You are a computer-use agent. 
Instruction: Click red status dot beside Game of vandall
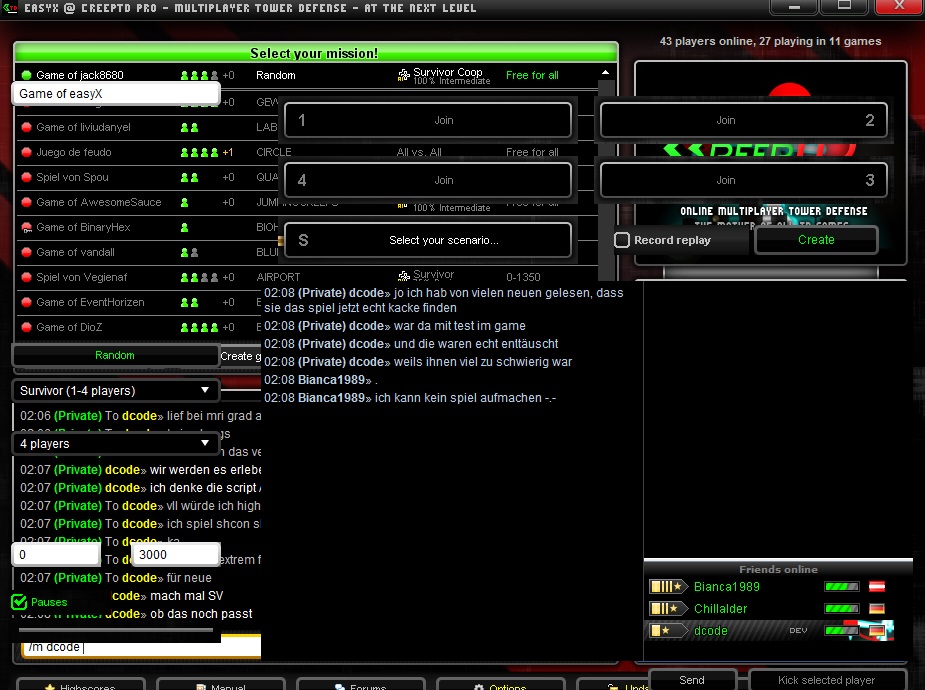(x=27, y=252)
